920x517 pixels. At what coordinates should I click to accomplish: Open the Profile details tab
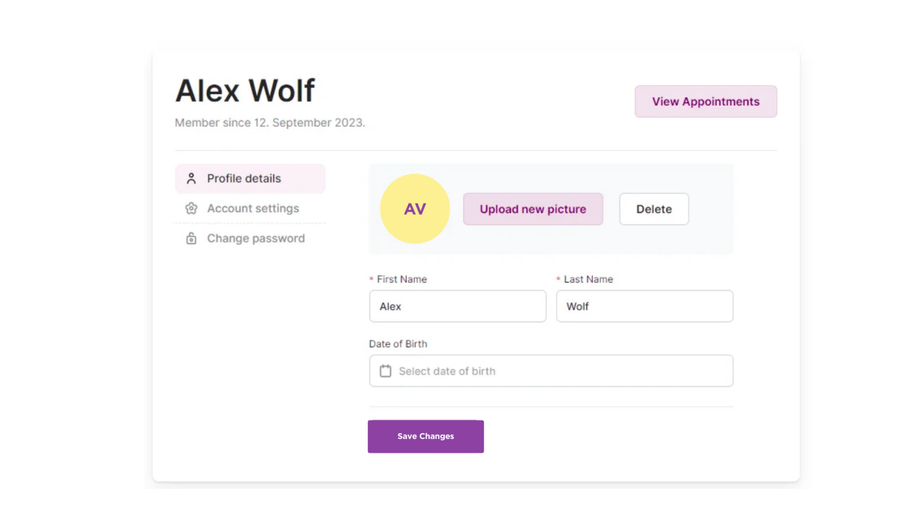pos(244,178)
